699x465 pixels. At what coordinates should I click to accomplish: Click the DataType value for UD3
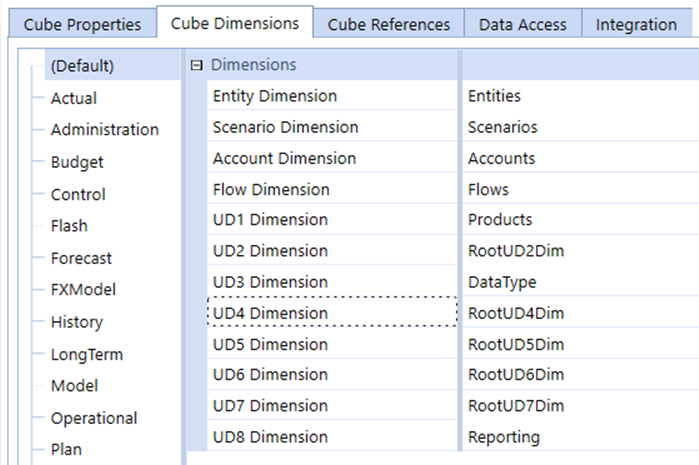pos(580,282)
